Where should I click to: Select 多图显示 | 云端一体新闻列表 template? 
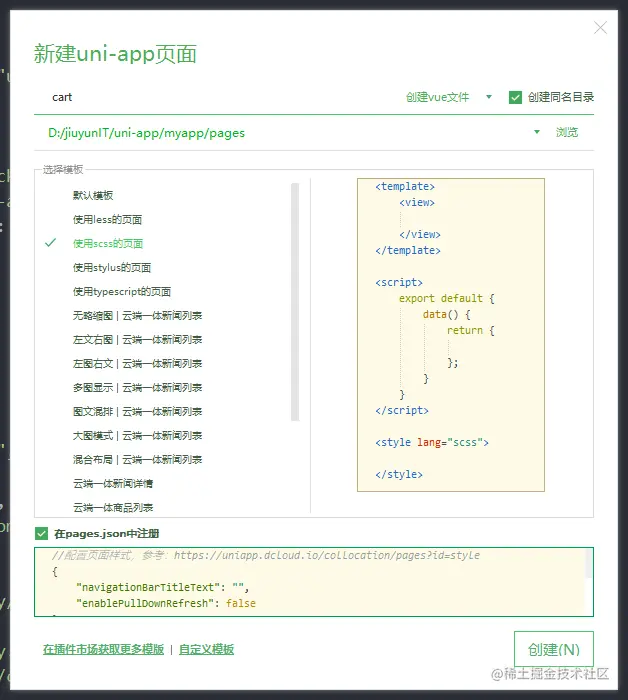[137, 388]
